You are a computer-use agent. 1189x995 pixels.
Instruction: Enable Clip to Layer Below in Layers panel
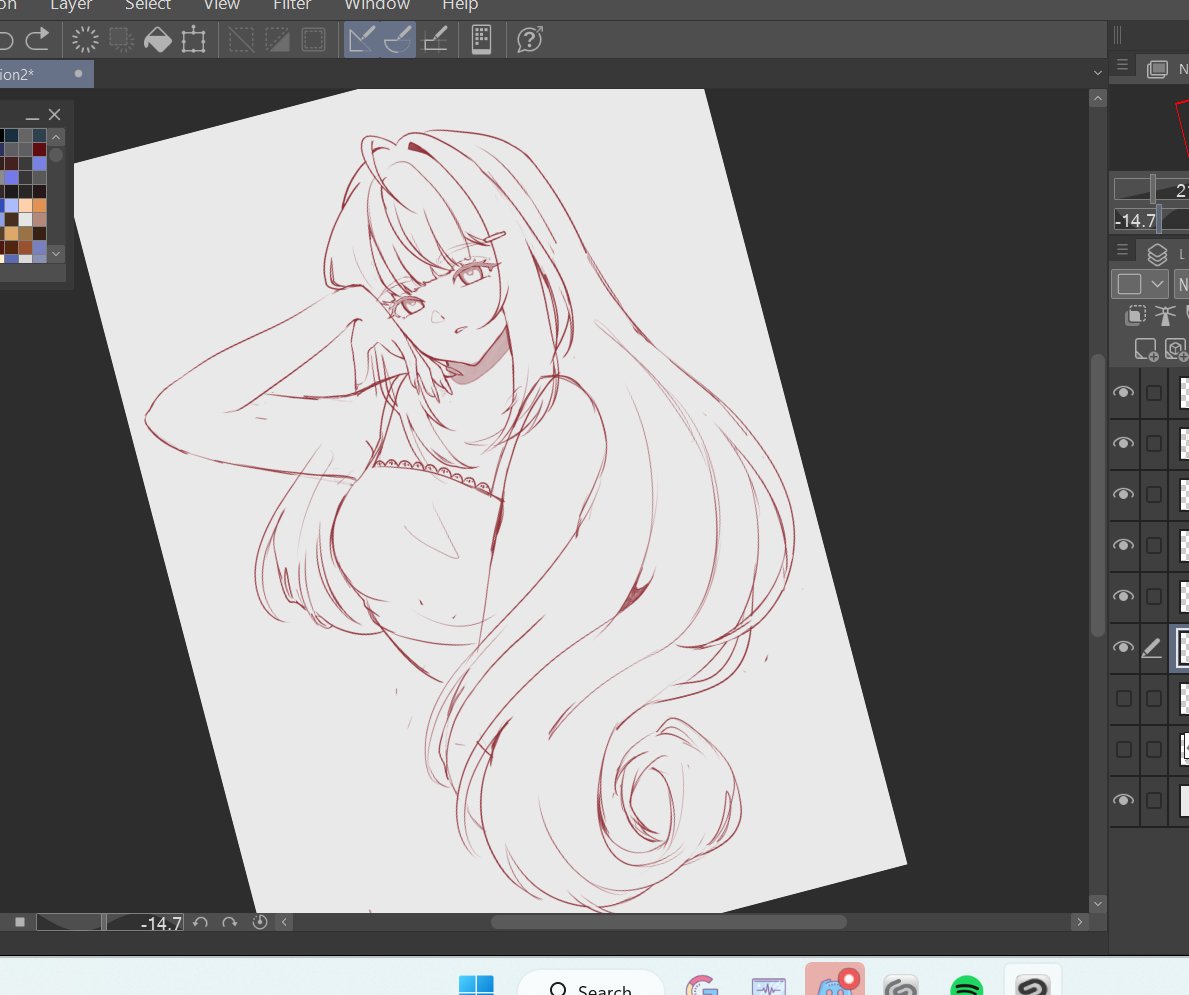pos(1136,314)
